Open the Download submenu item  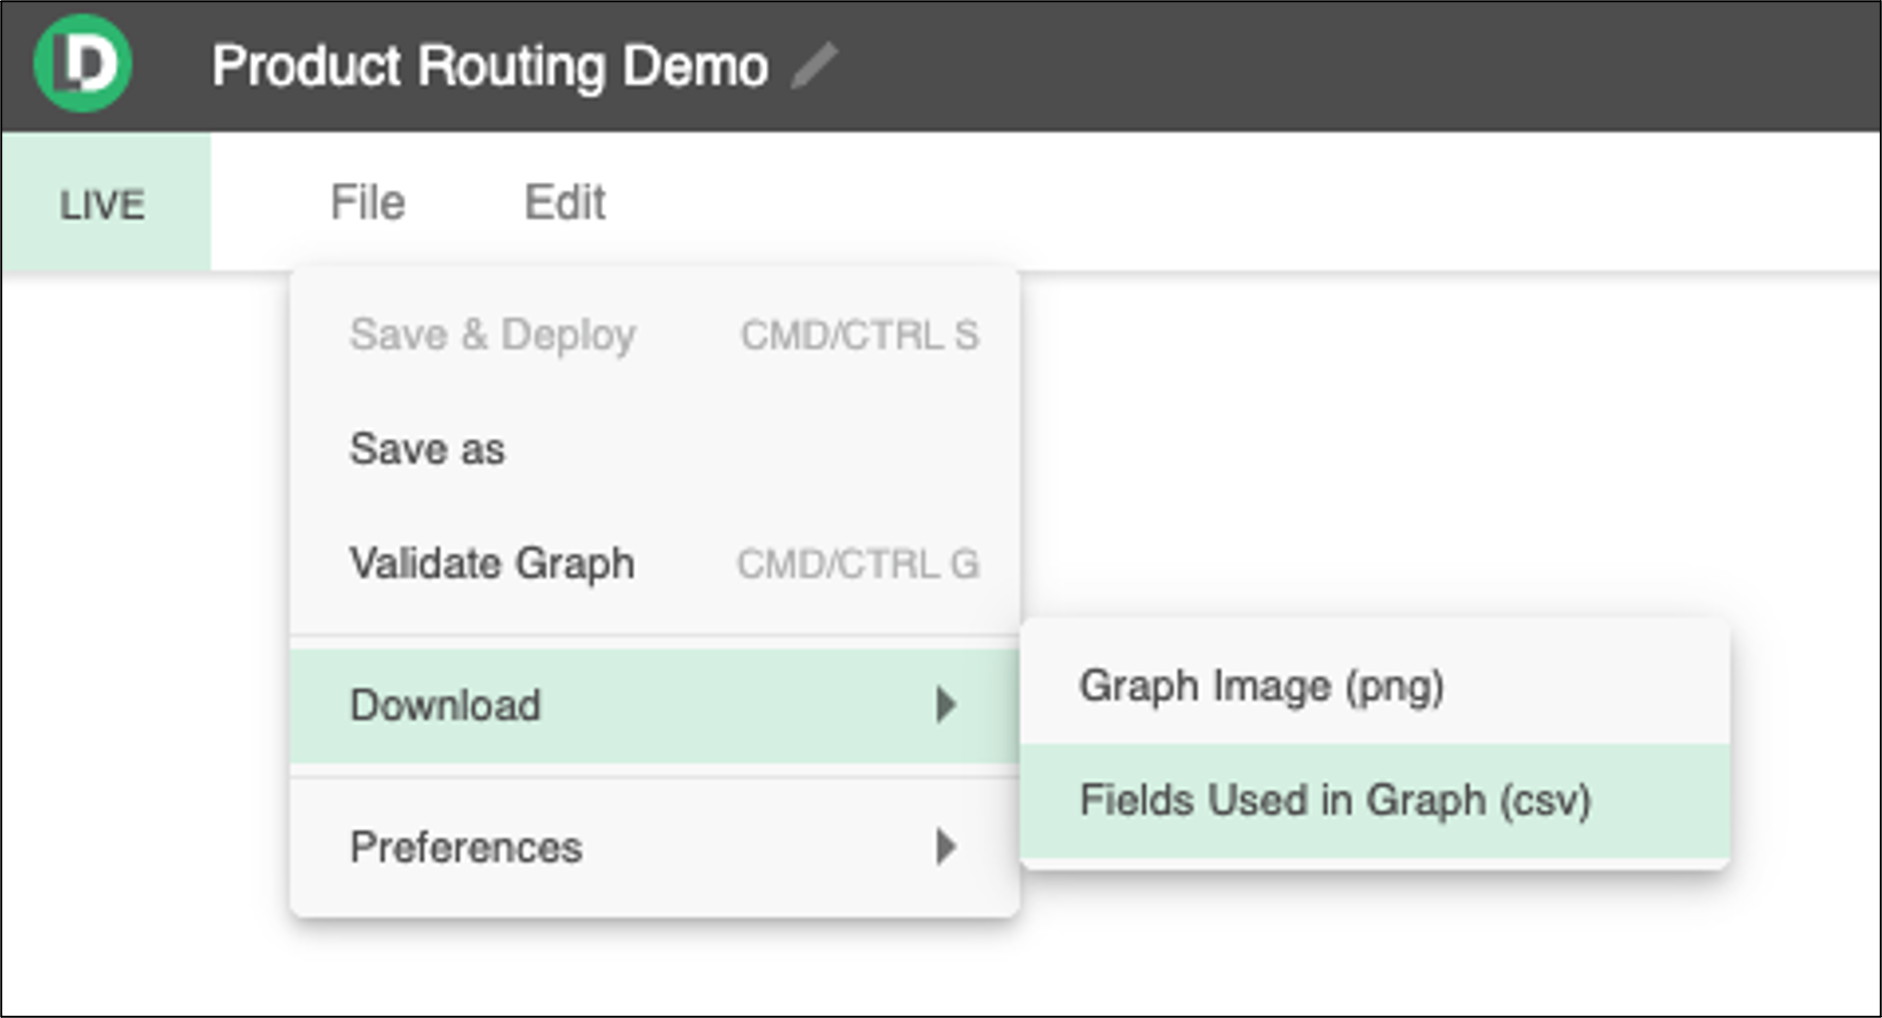(x=655, y=706)
